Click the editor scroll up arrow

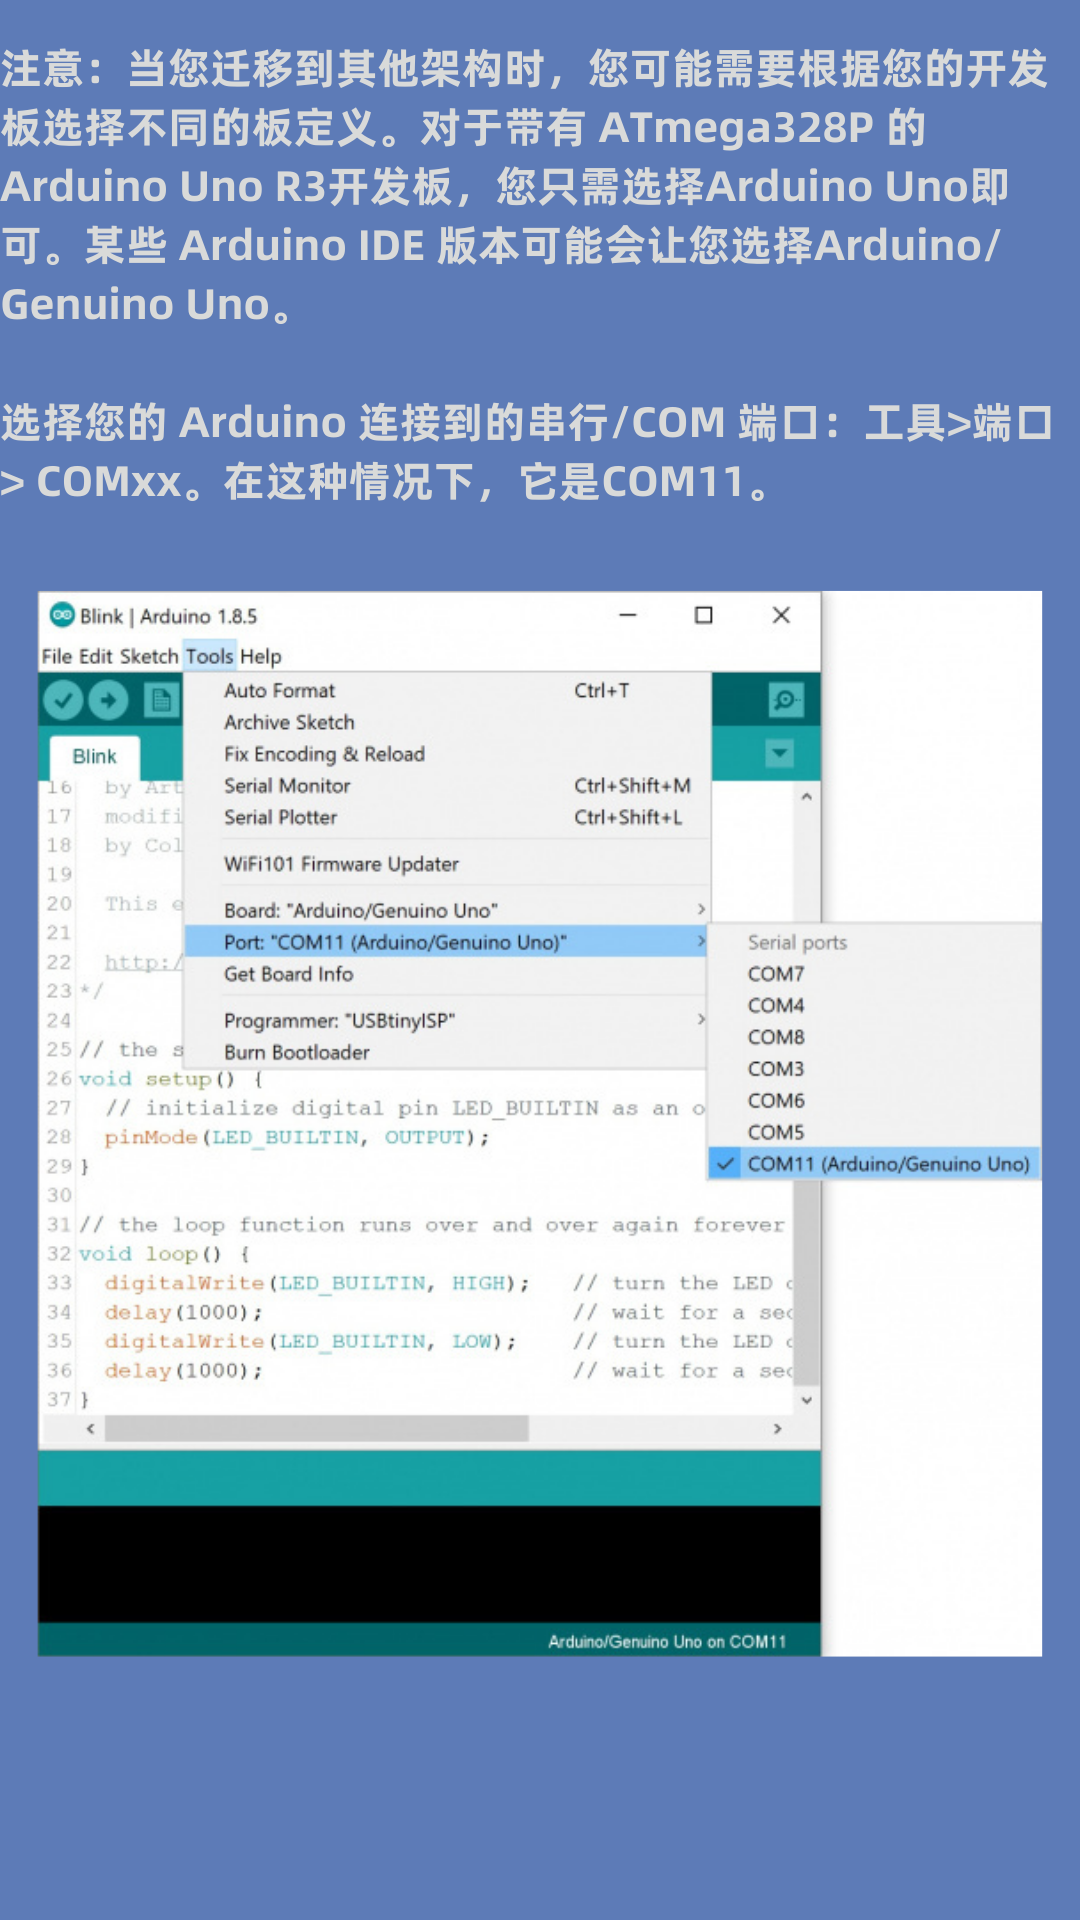[x=806, y=797]
